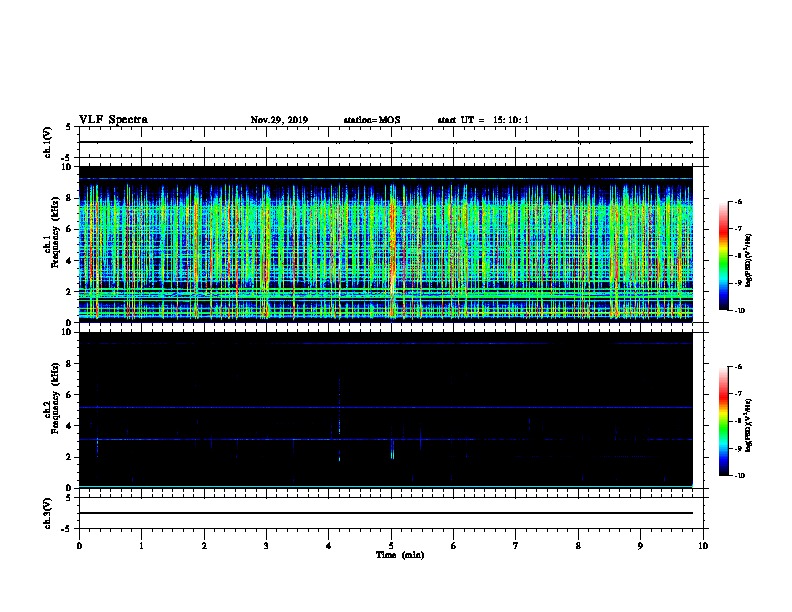The width and height of the screenshot is (792, 612).
Task: Click the time axis tick label "3"
Action: tap(266, 546)
